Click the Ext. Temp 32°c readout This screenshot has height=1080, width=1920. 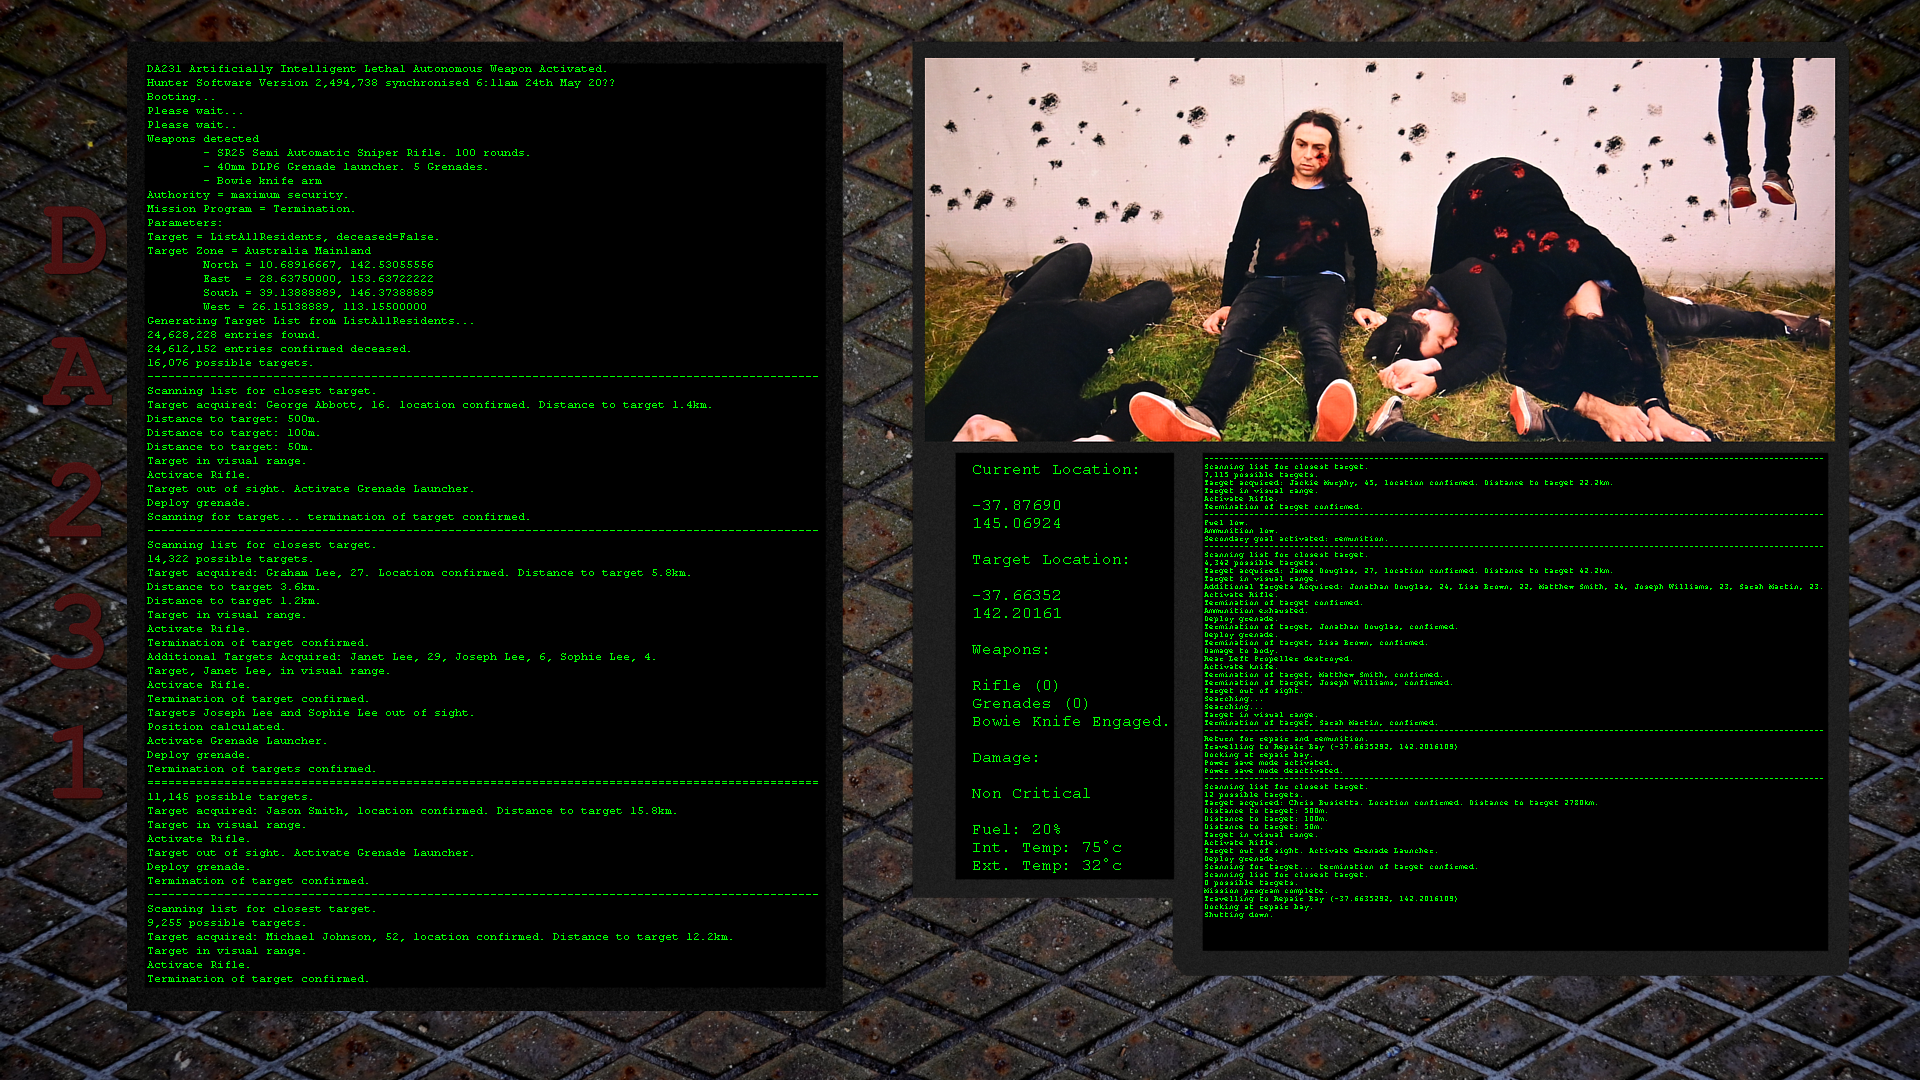coord(1046,866)
